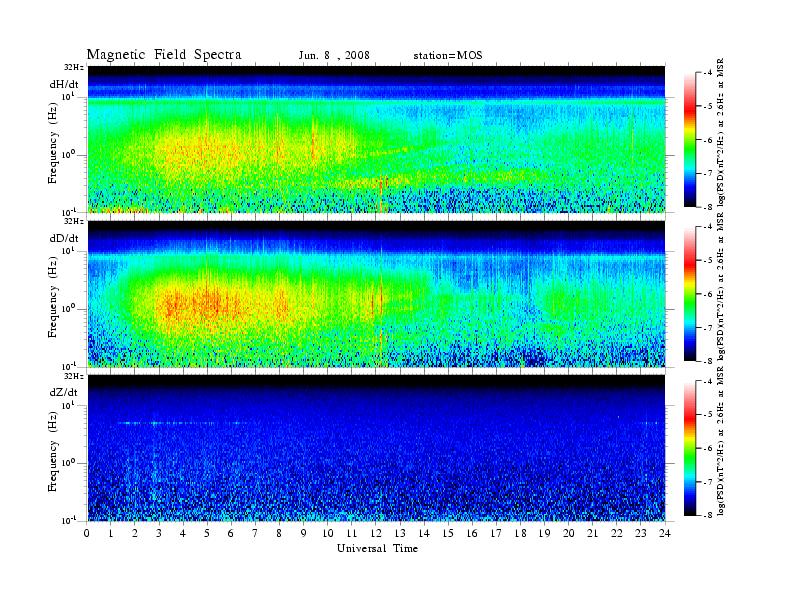Click the hour "16" time axis tick

[x=472, y=533]
